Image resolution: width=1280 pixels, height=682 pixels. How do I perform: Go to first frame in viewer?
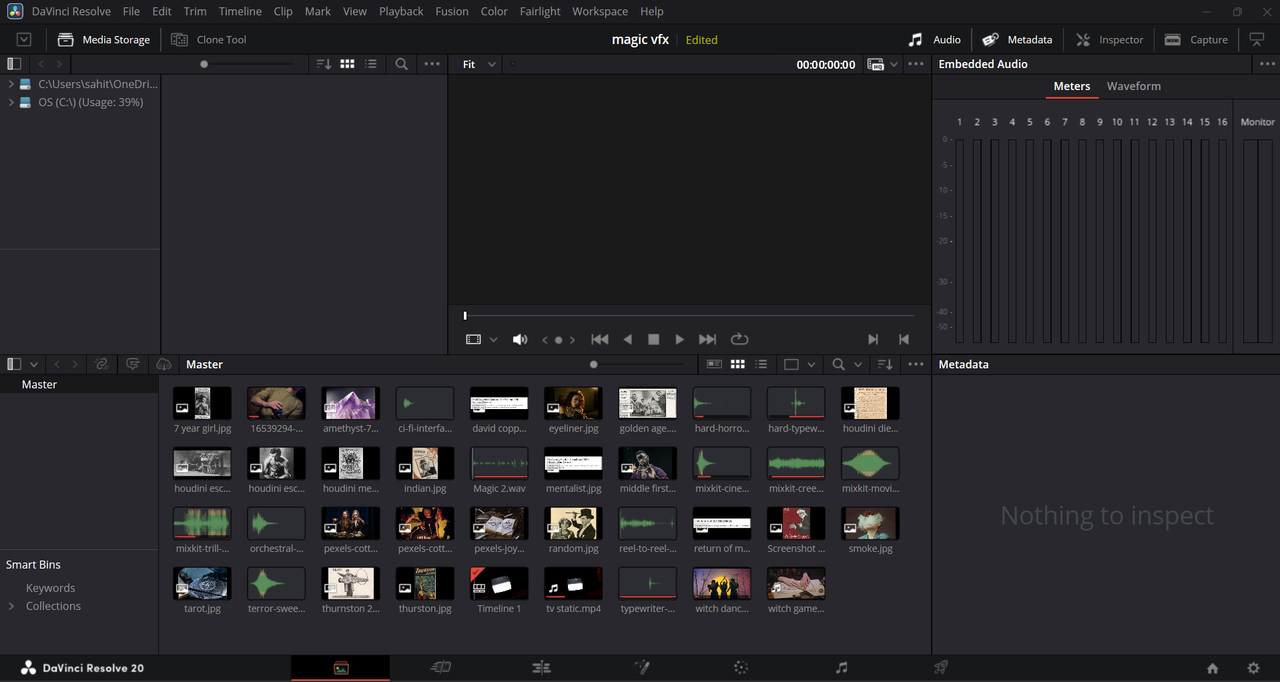[x=599, y=339]
